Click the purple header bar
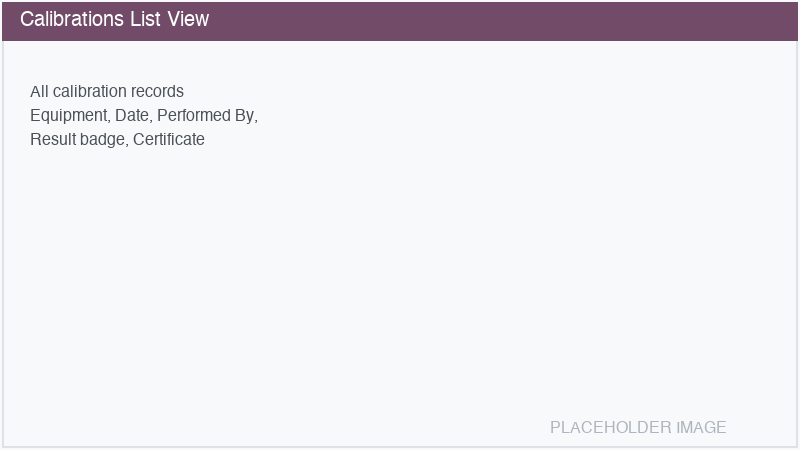 click(x=500, y=20)
